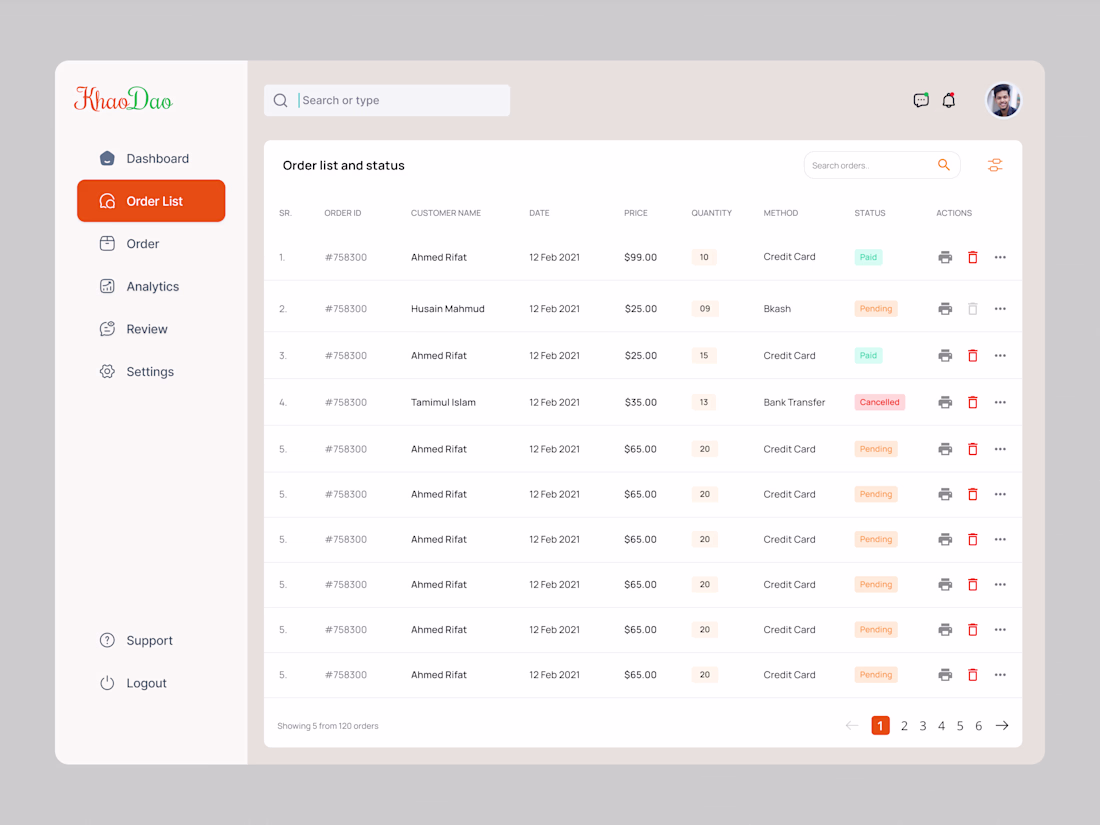The image size is (1100, 825).
Task: Go to pagination page 1
Action: click(x=880, y=725)
